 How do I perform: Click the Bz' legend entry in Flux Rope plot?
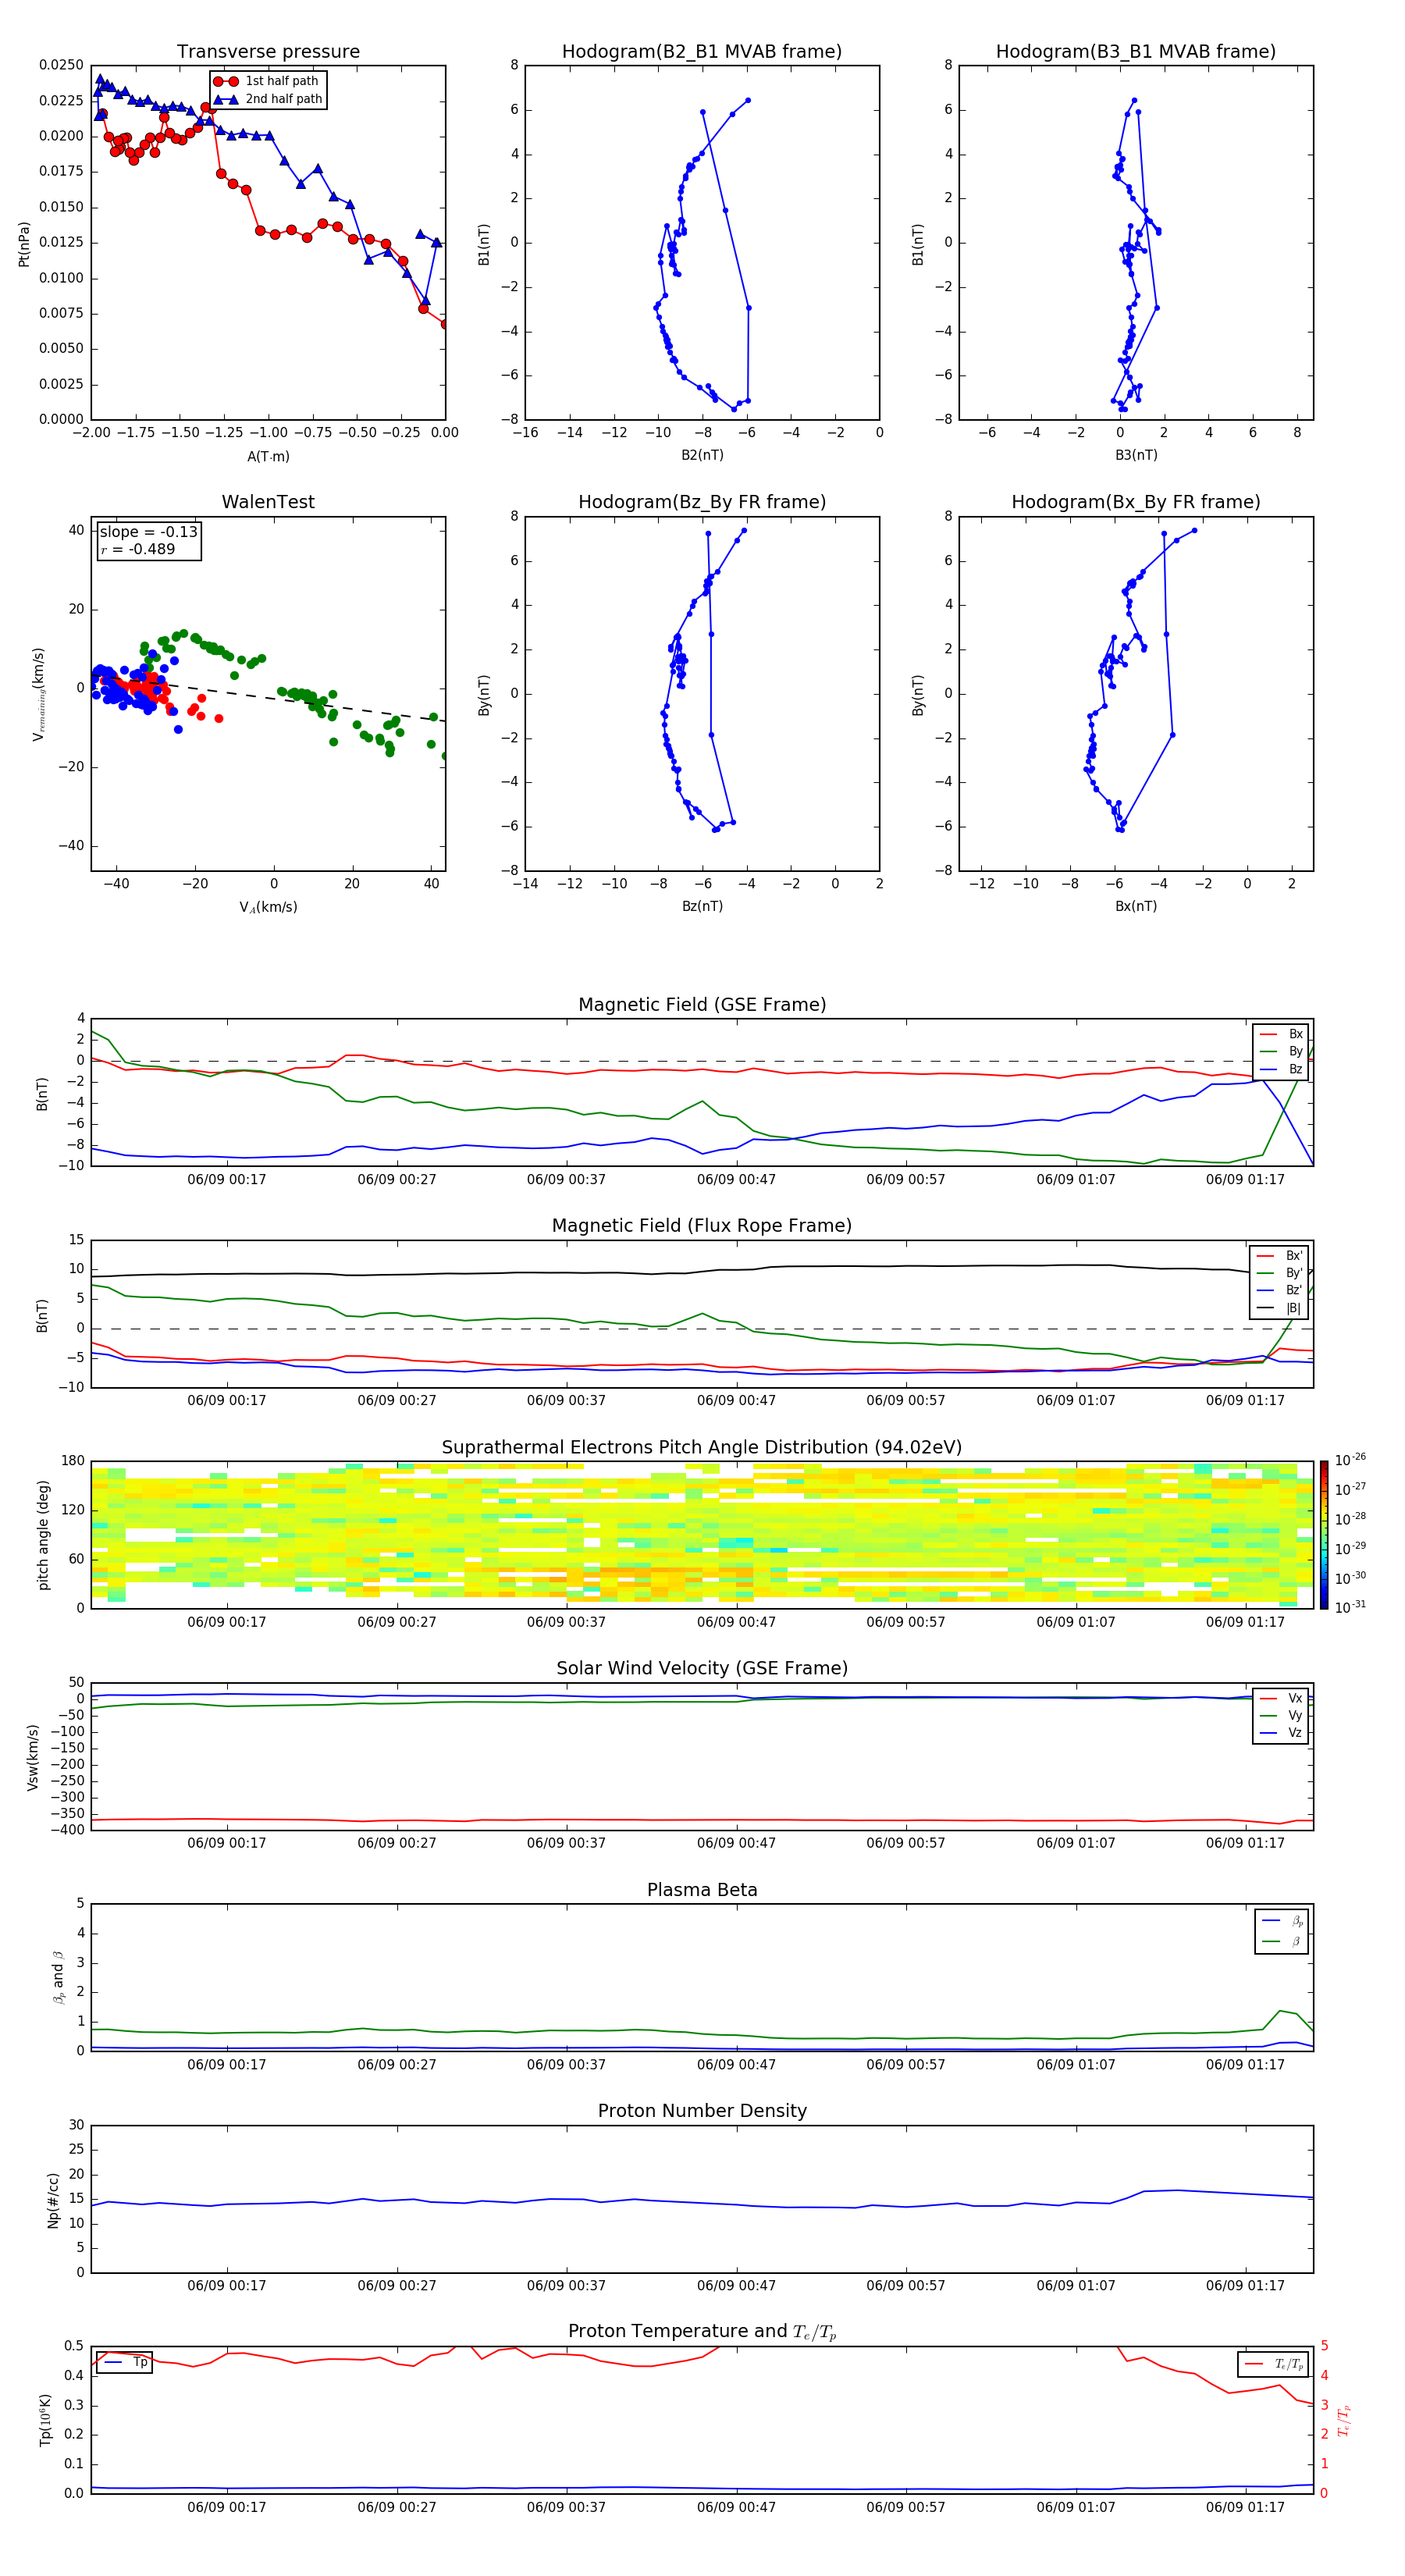click(x=1280, y=1290)
